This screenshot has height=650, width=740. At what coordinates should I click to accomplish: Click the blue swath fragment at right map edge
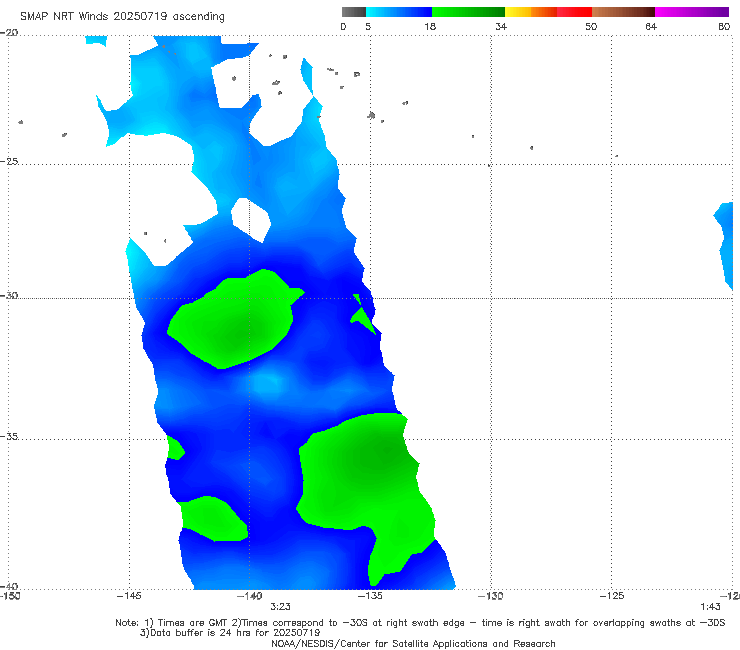pyautogui.click(x=724, y=245)
